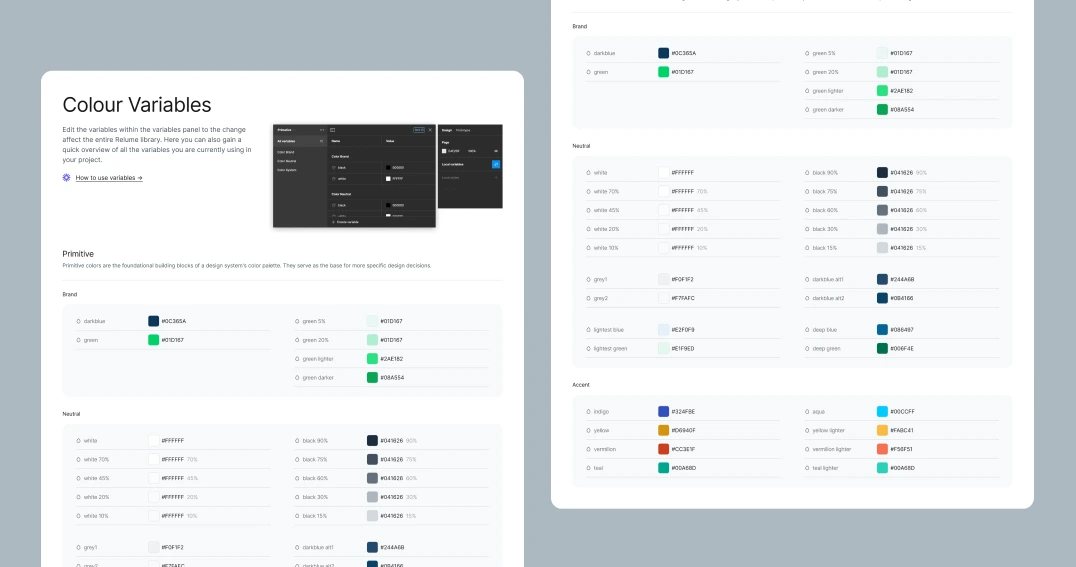Click the variable icon before deep blue
The image size is (1076, 567).
click(807, 329)
